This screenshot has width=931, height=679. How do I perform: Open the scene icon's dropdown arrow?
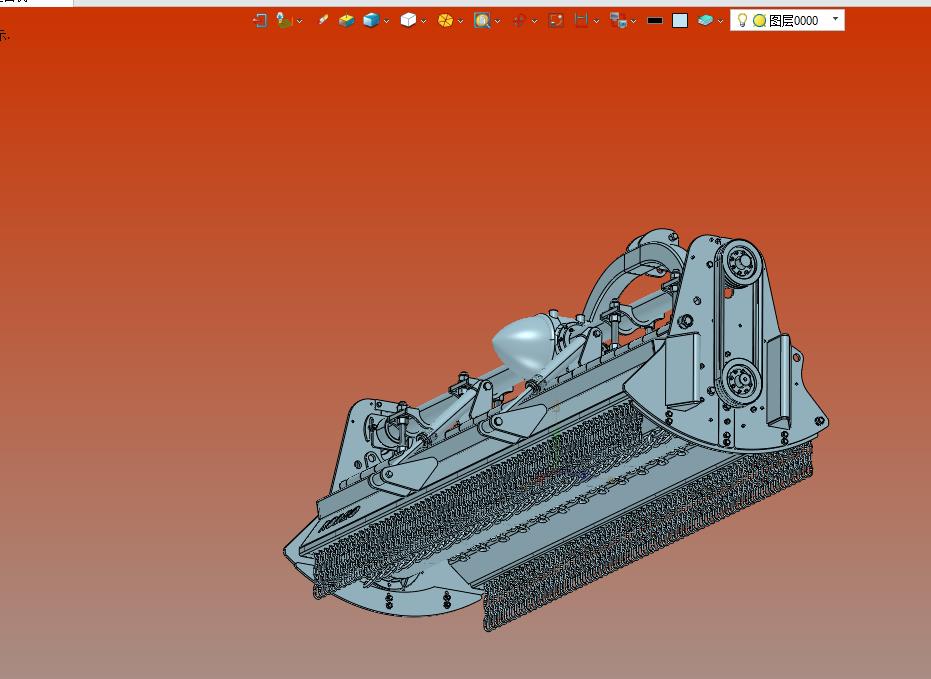[300, 21]
